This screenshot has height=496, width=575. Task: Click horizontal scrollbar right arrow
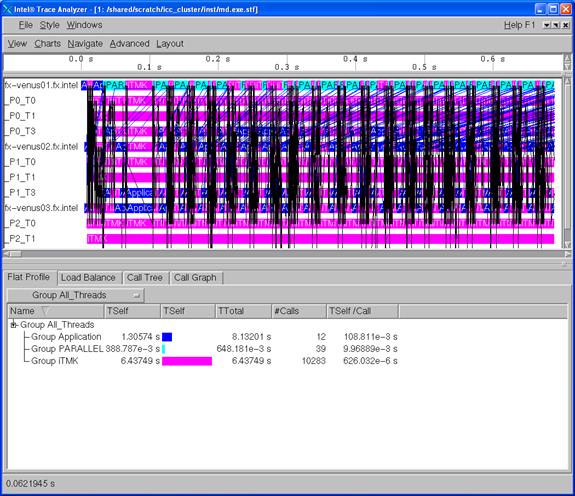[567, 254]
